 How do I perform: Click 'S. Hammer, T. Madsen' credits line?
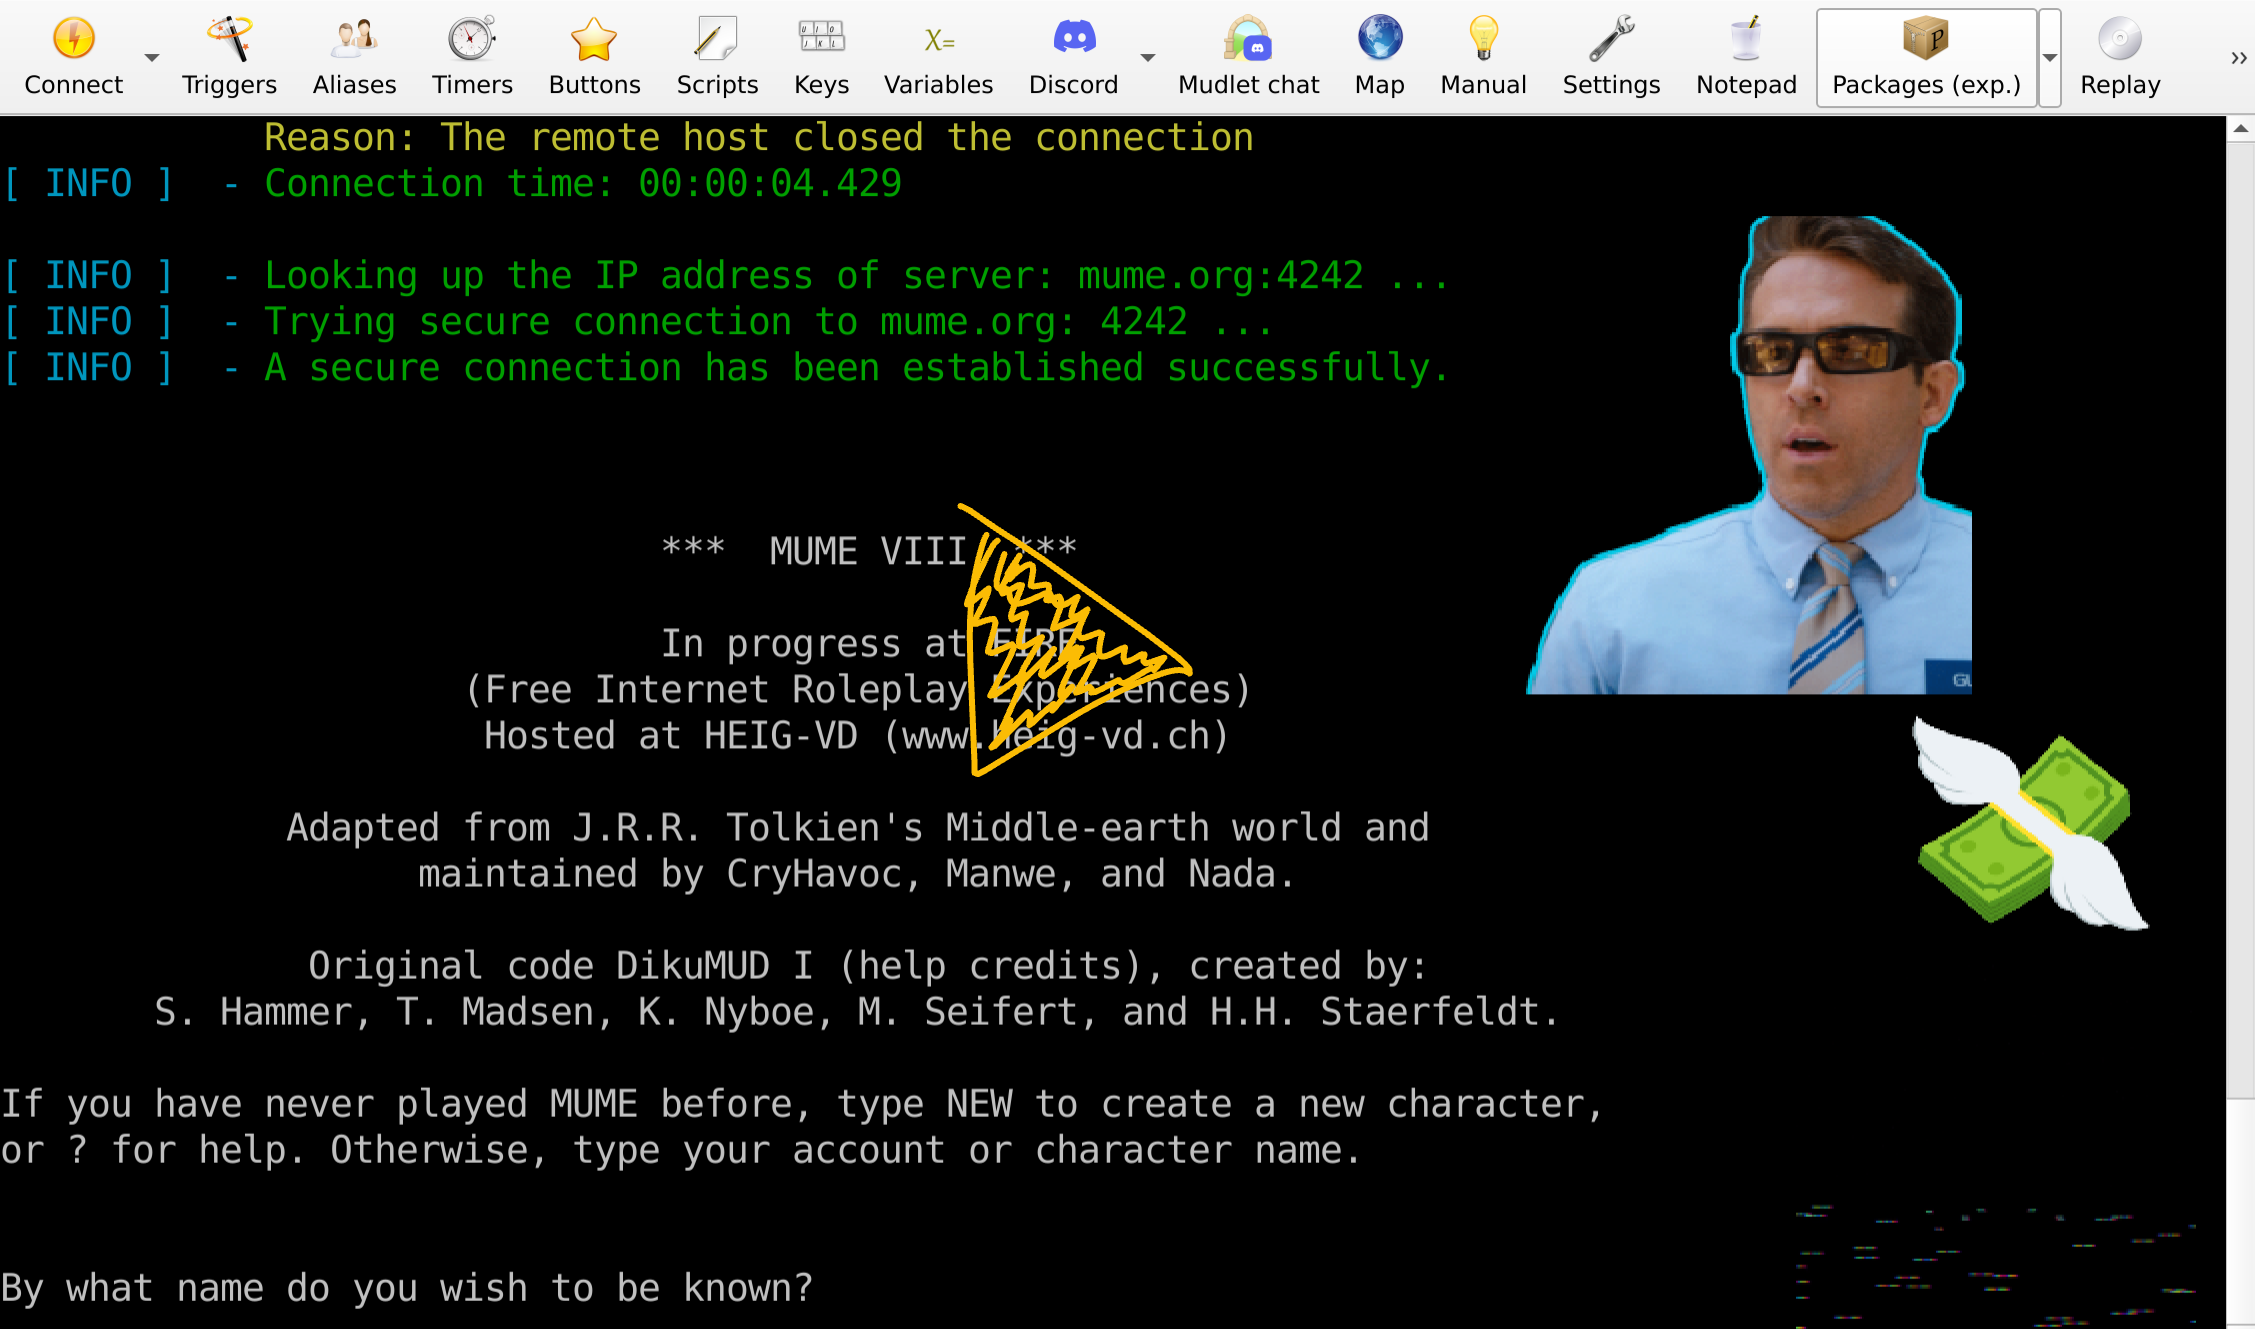coord(857,1011)
